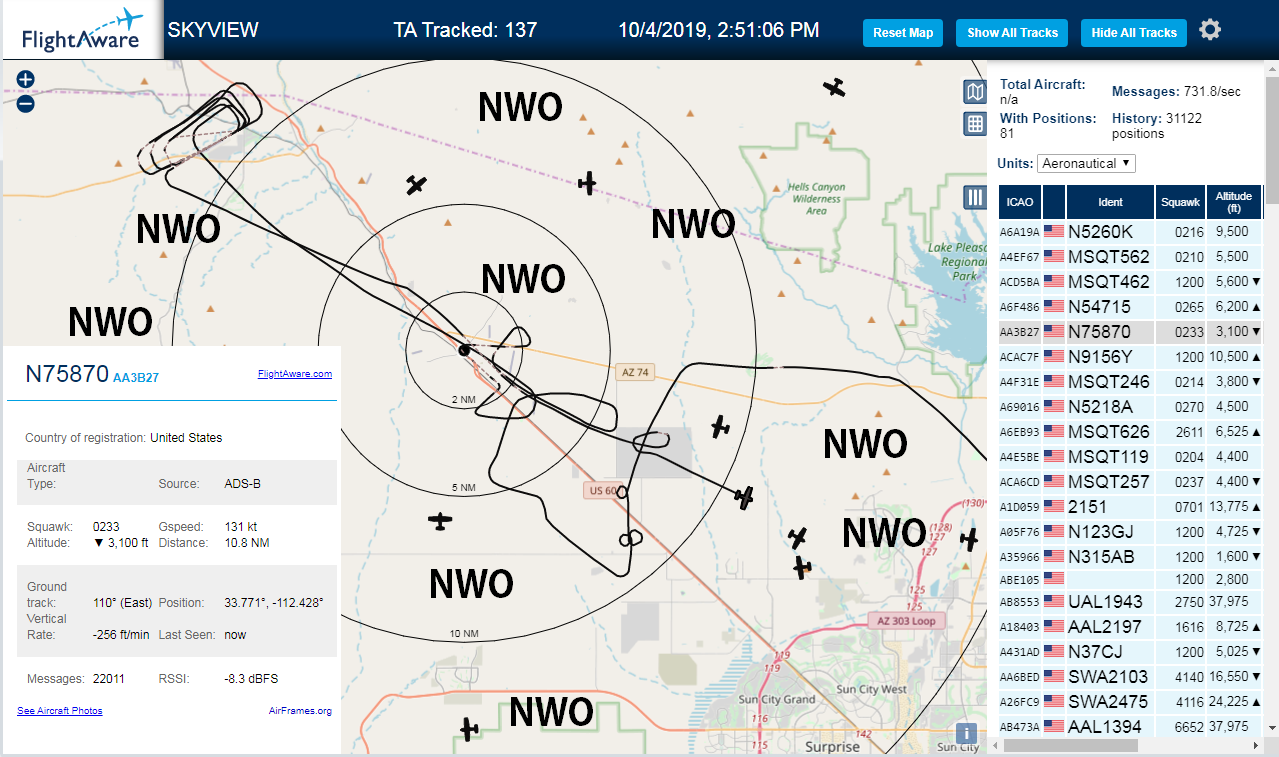This screenshot has width=1279, height=757.
Task: Select MSQT462 aircraft row
Action: [1131, 281]
